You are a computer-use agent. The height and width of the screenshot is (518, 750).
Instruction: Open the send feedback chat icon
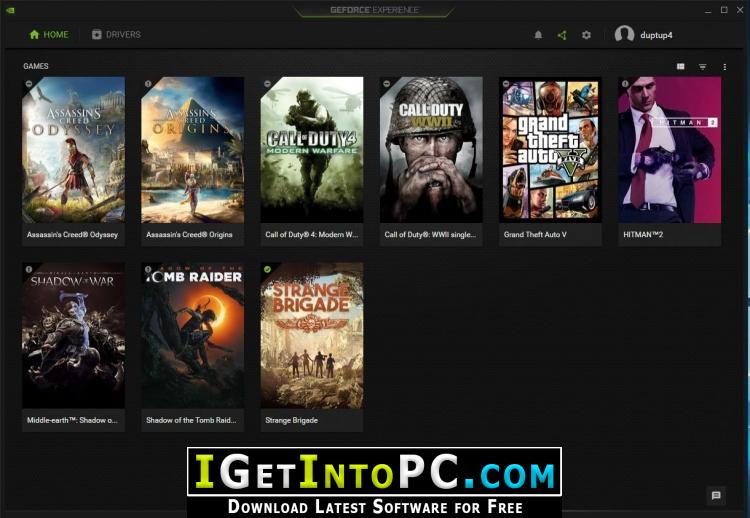pyautogui.click(x=716, y=496)
